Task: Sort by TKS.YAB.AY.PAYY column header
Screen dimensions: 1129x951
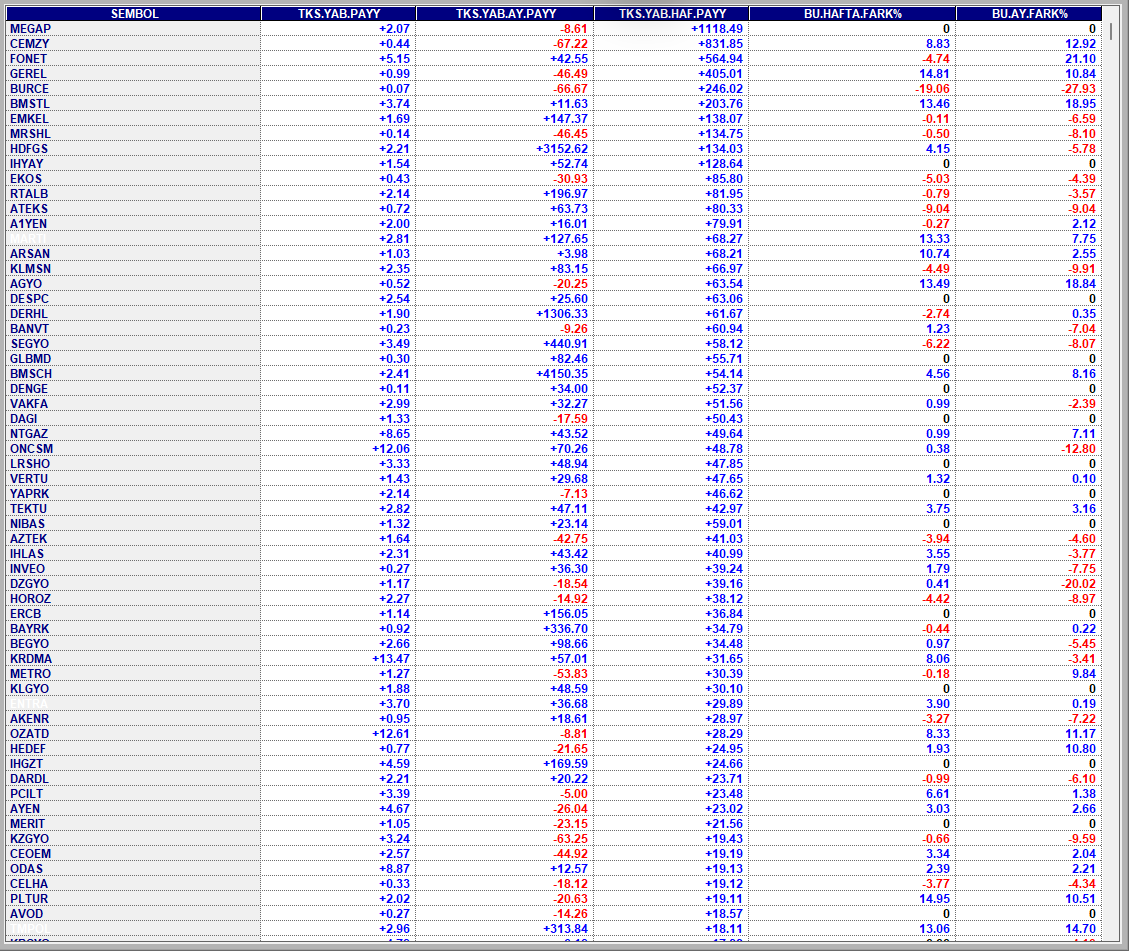Action: click(505, 14)
